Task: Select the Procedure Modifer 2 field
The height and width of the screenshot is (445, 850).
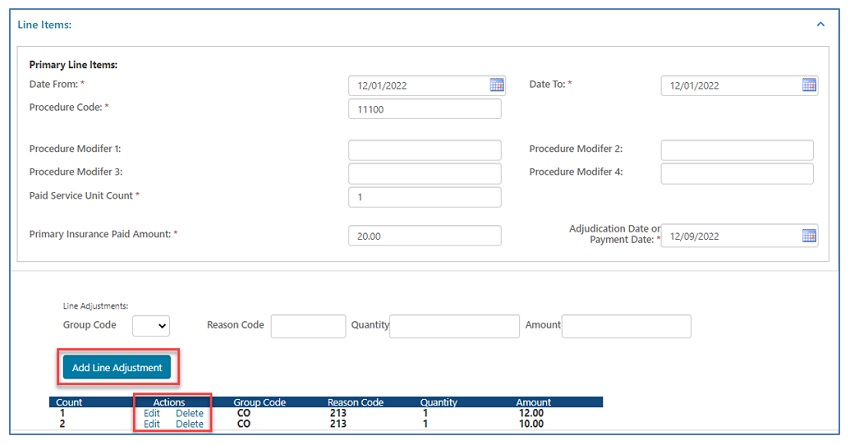Action: tap(737, 150)
